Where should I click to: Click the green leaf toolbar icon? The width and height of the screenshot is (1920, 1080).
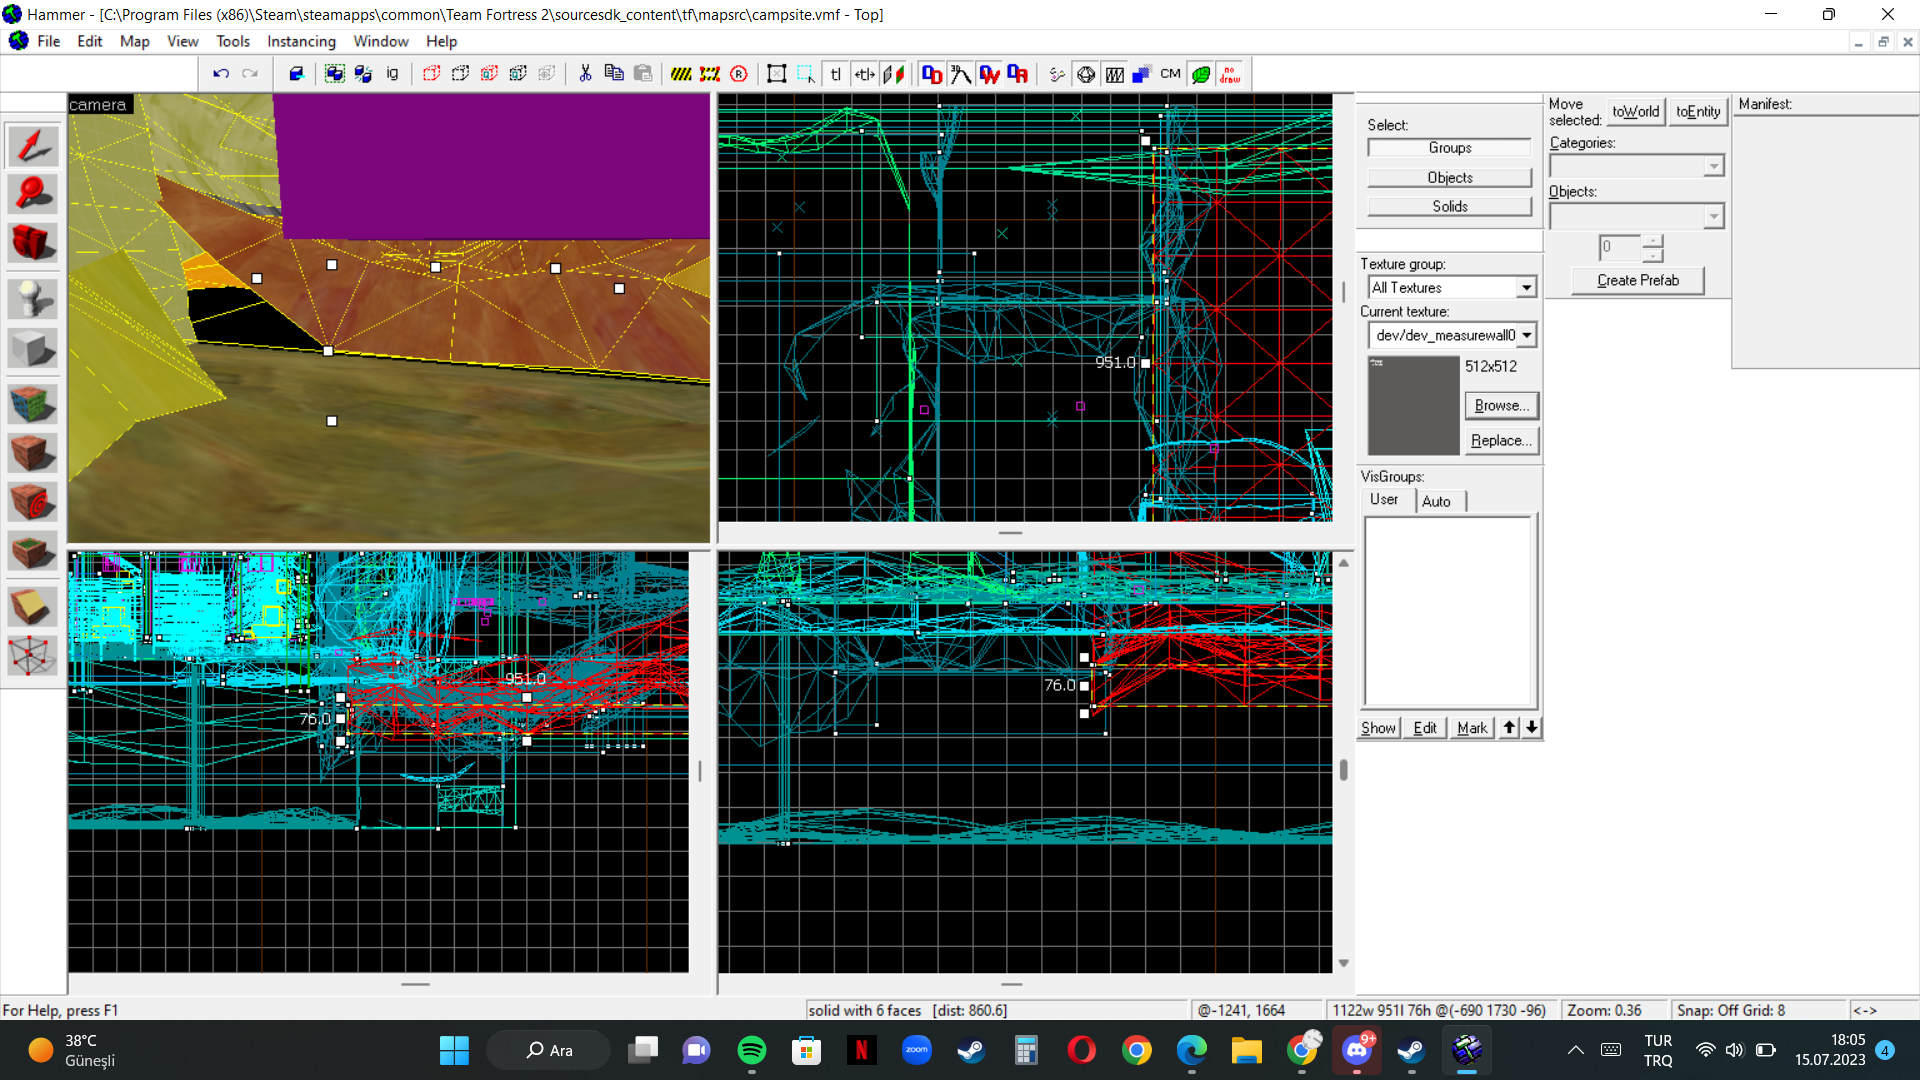[1201, 74]
